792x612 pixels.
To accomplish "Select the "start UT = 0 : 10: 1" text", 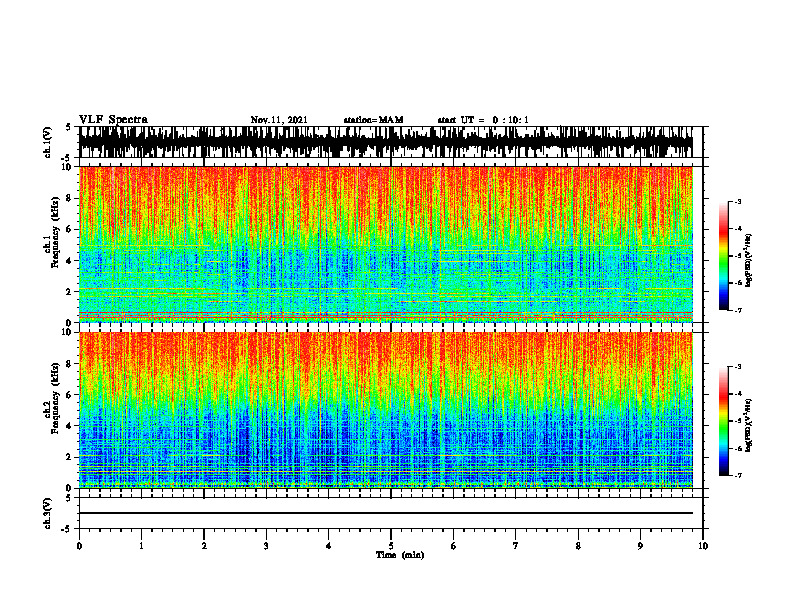I will pyautogui.click(x=483, y=120).
